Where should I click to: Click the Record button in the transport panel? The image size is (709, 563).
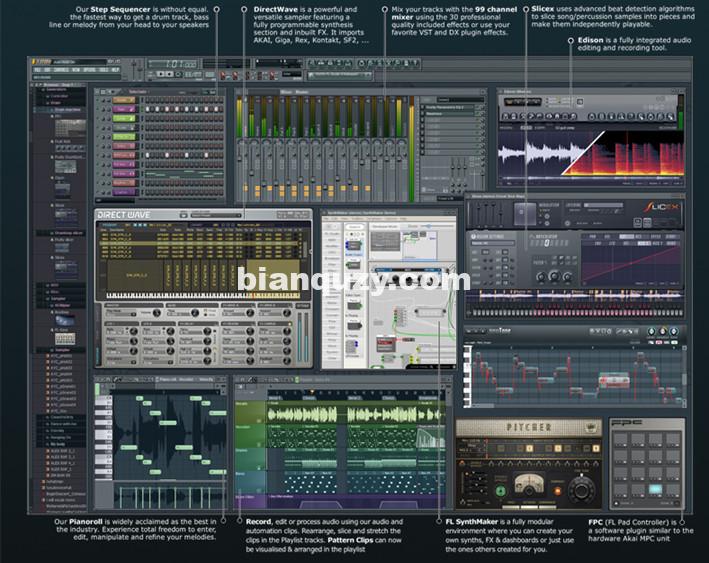pos(179,74)
